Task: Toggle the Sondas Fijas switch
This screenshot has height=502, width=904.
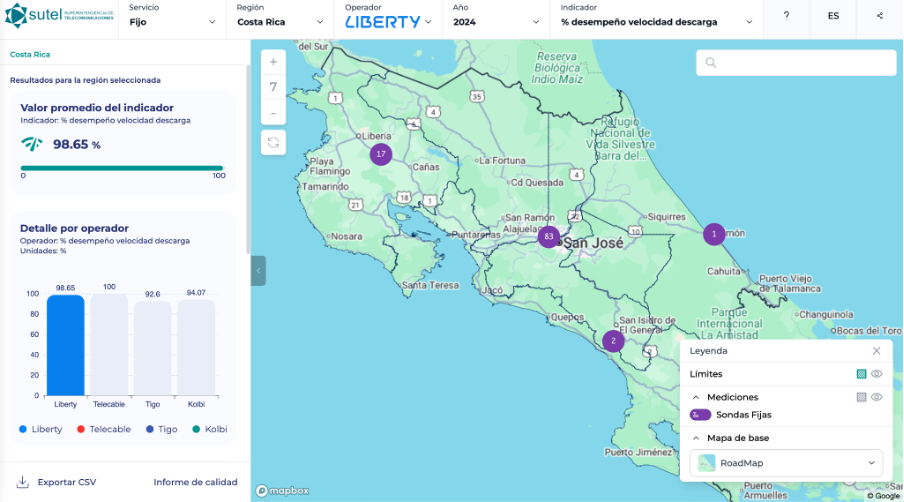Action: point(700,415)
